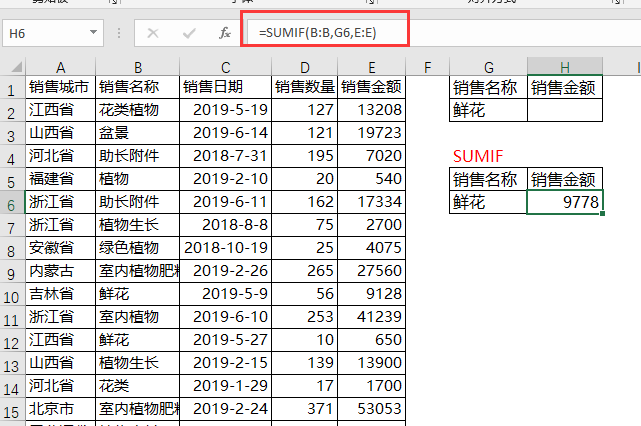Select column A header

(59, 68)
